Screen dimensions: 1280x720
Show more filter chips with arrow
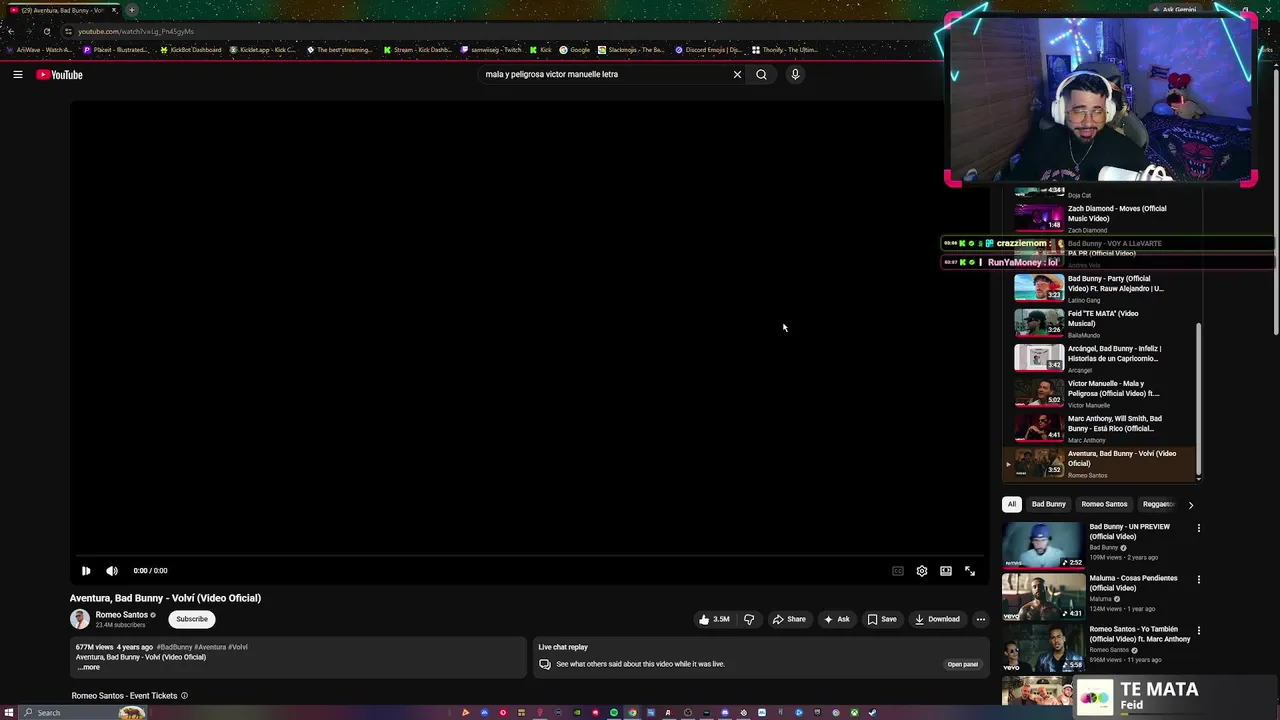tap(1190, 505)
